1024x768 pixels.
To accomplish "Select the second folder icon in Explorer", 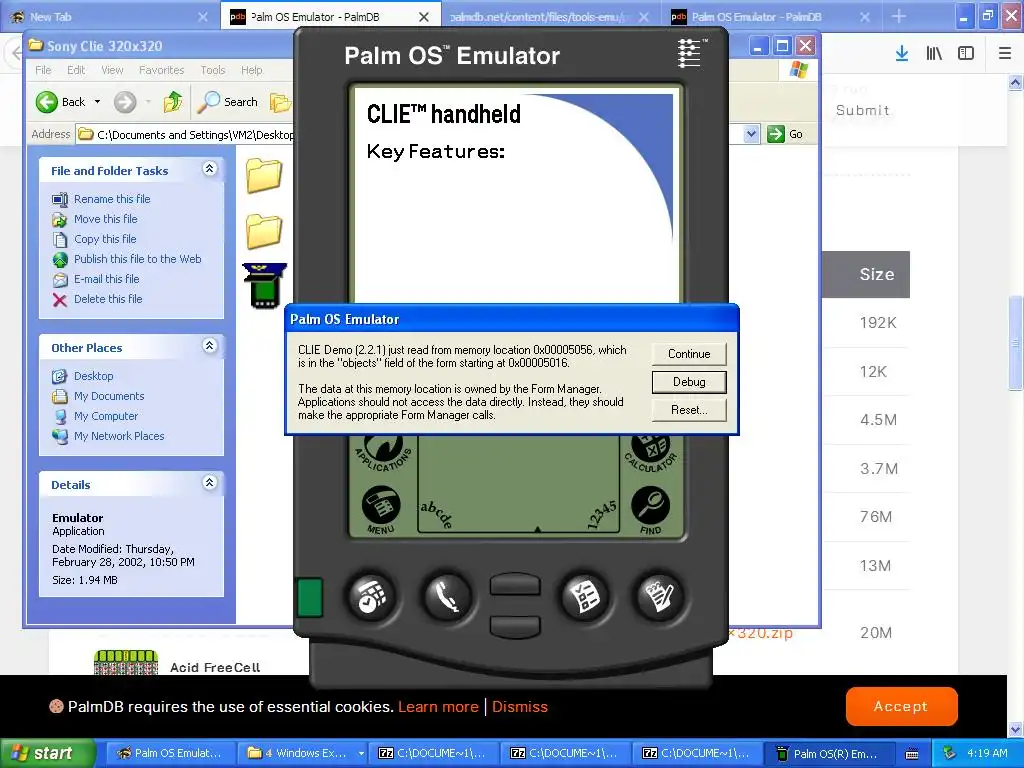I will pos(264,231).
